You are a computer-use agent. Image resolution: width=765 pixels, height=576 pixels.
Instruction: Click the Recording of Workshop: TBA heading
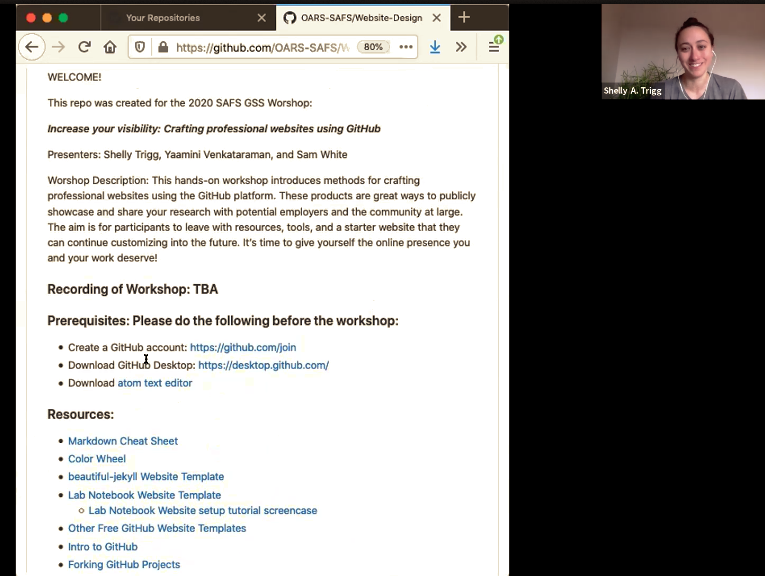pyautogui.click(x=133, y=289)
